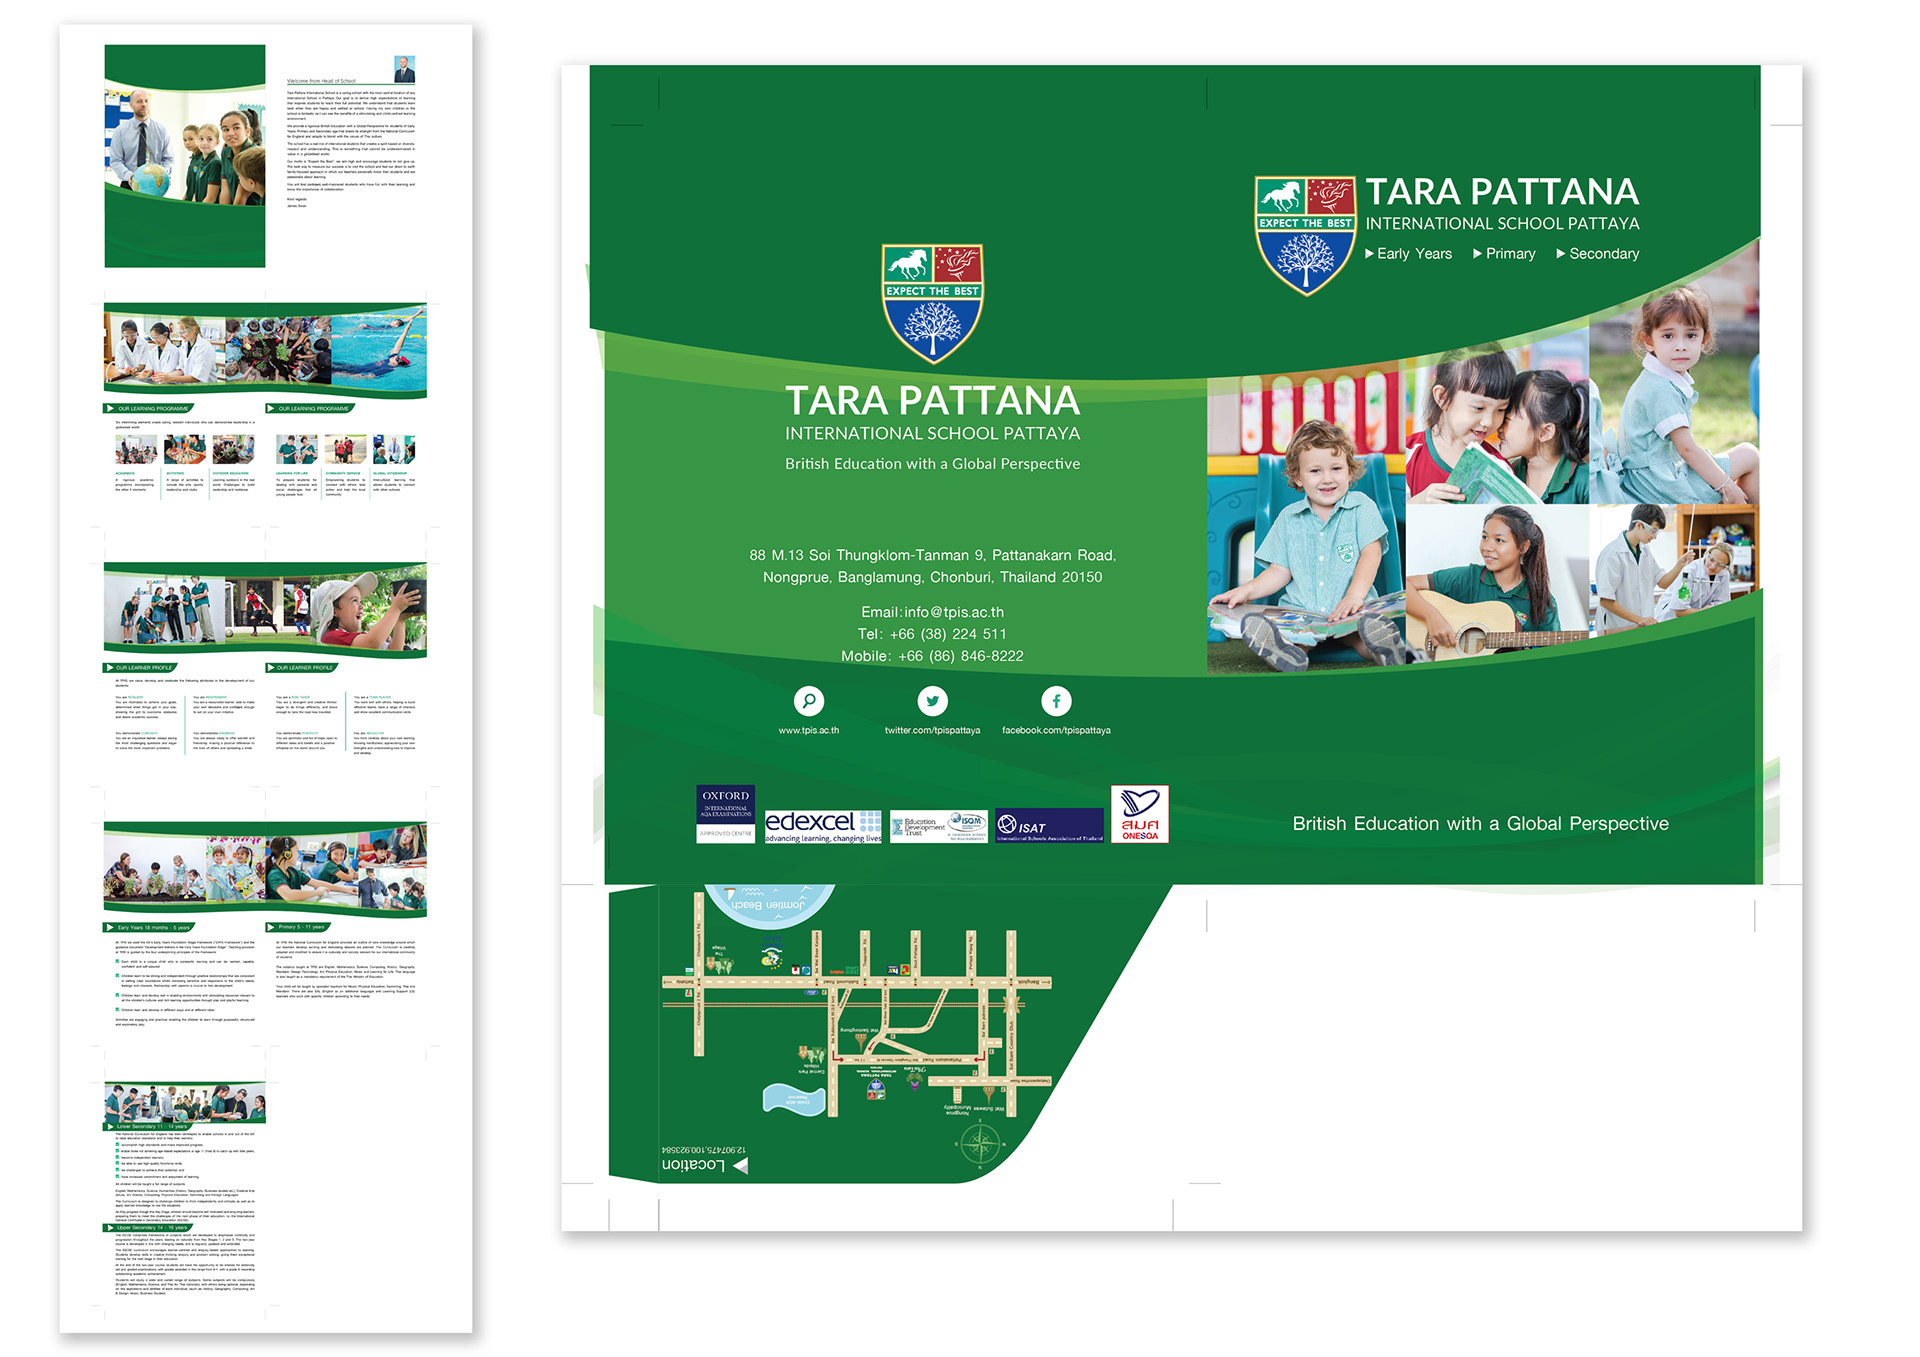1920x1357 pixels.
Task: Click the teacher with globe cover photo
Action: tap(185, 145)
